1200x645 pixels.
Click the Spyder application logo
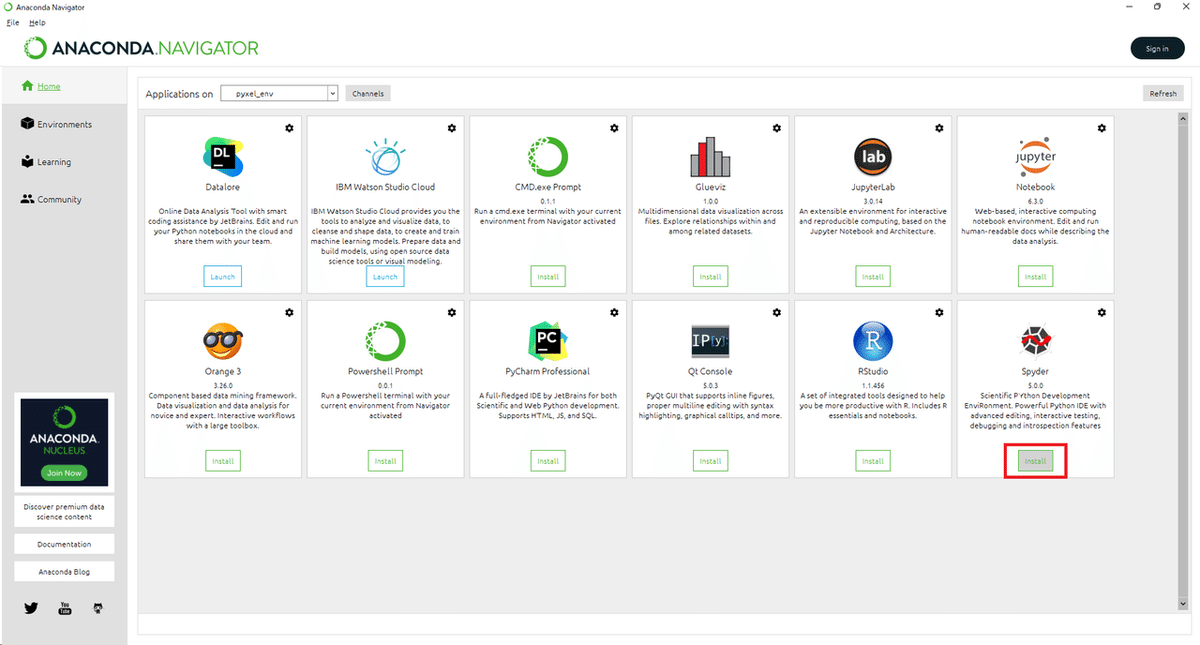[x=1035, y=342]
